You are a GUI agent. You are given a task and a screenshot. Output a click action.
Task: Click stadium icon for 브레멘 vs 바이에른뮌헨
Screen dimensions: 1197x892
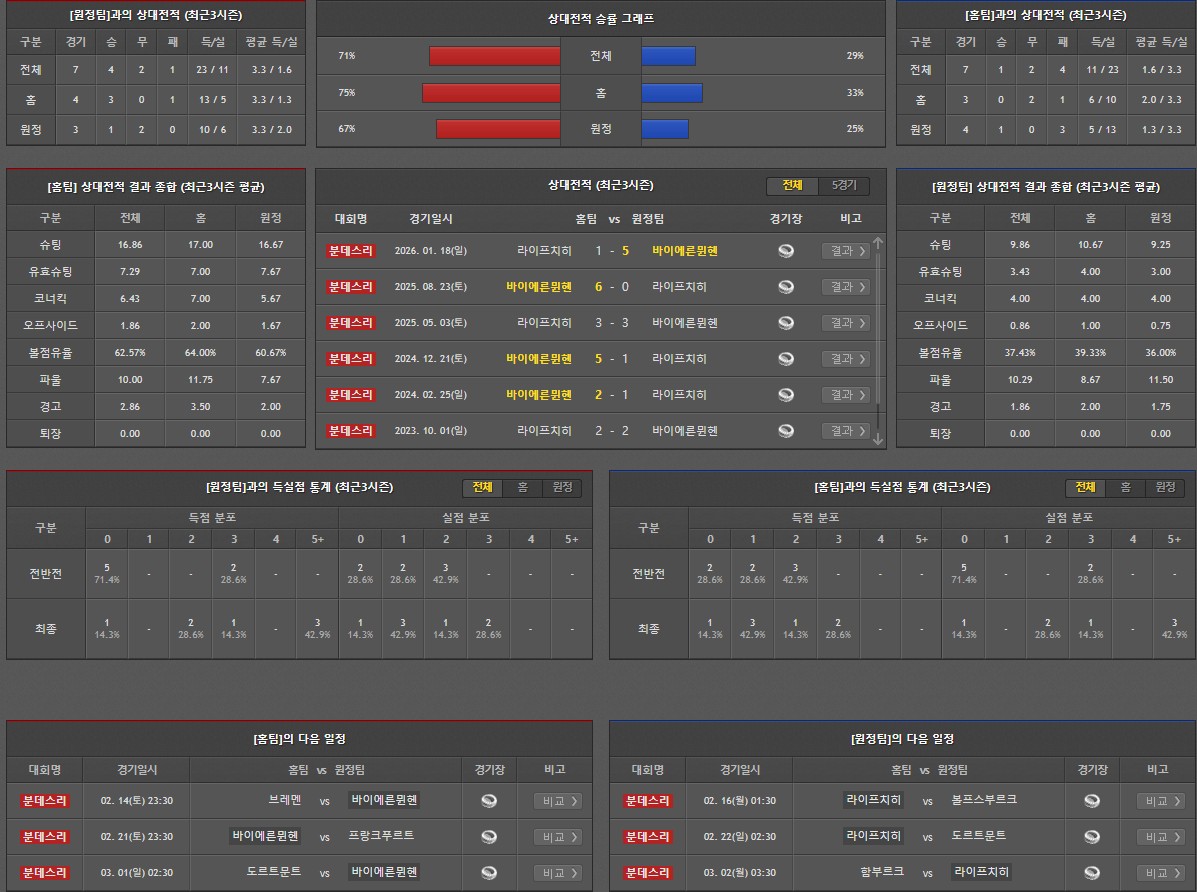pos(489,801)
